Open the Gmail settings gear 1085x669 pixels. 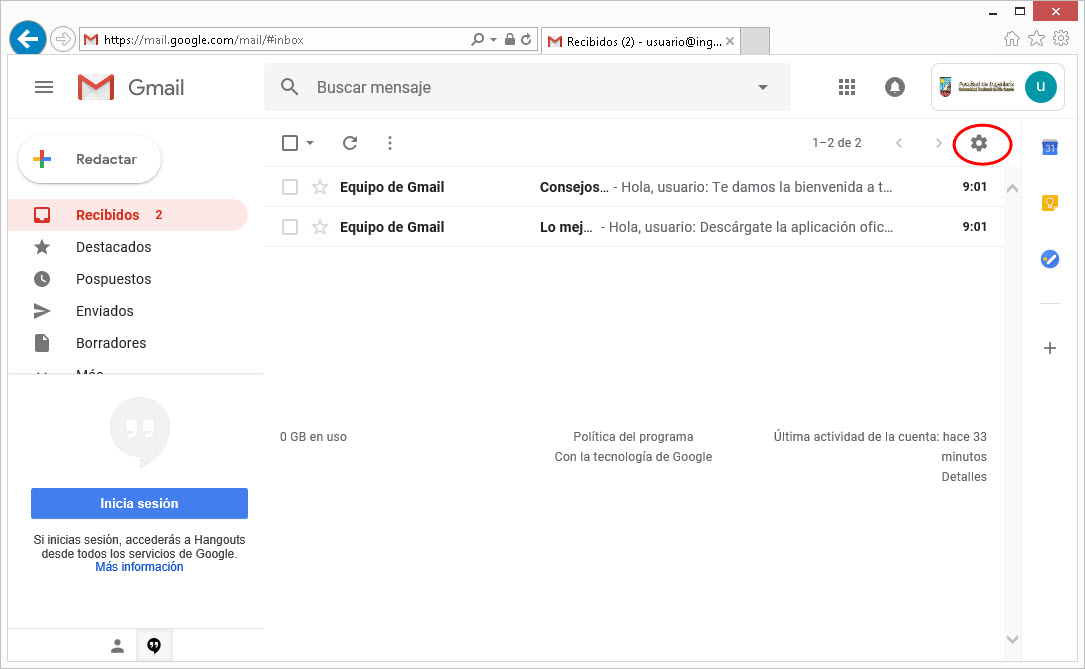coord(978,143)
